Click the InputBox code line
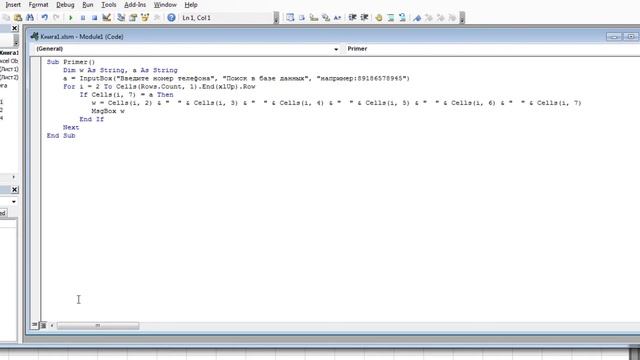This screenshot has height=360, width=640. (236, 78)
